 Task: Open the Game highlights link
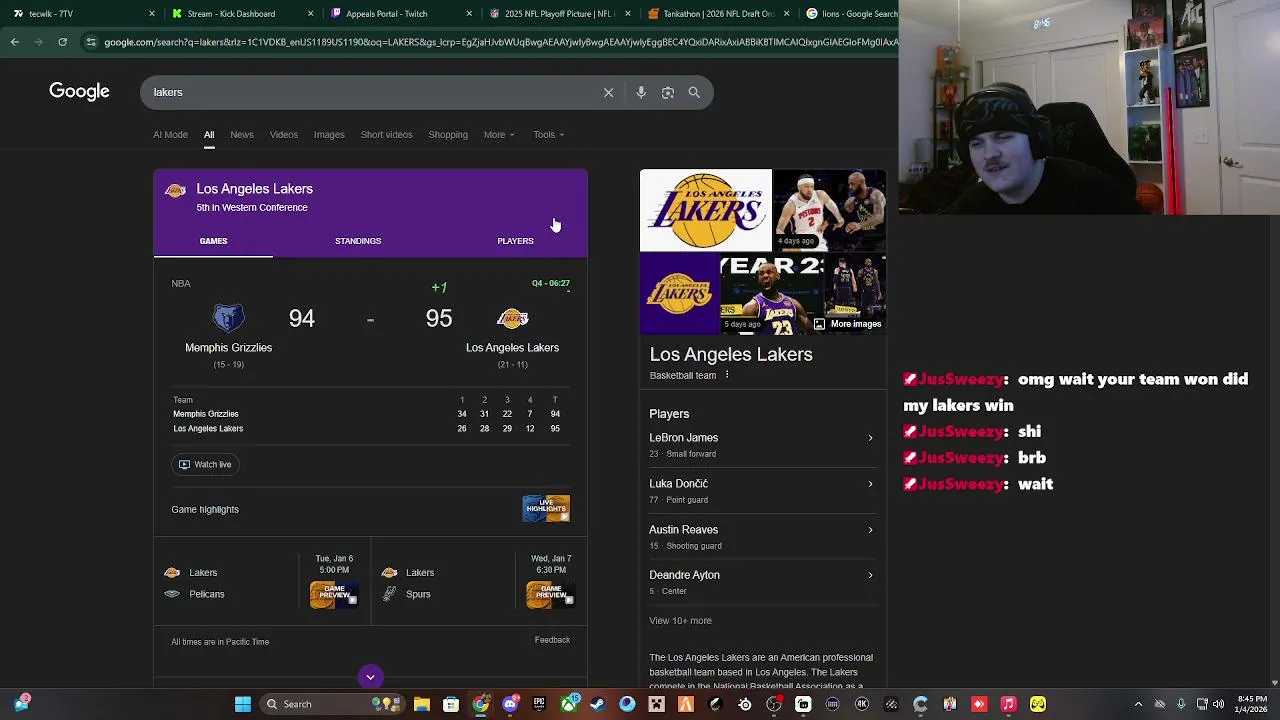pos(205,509)
